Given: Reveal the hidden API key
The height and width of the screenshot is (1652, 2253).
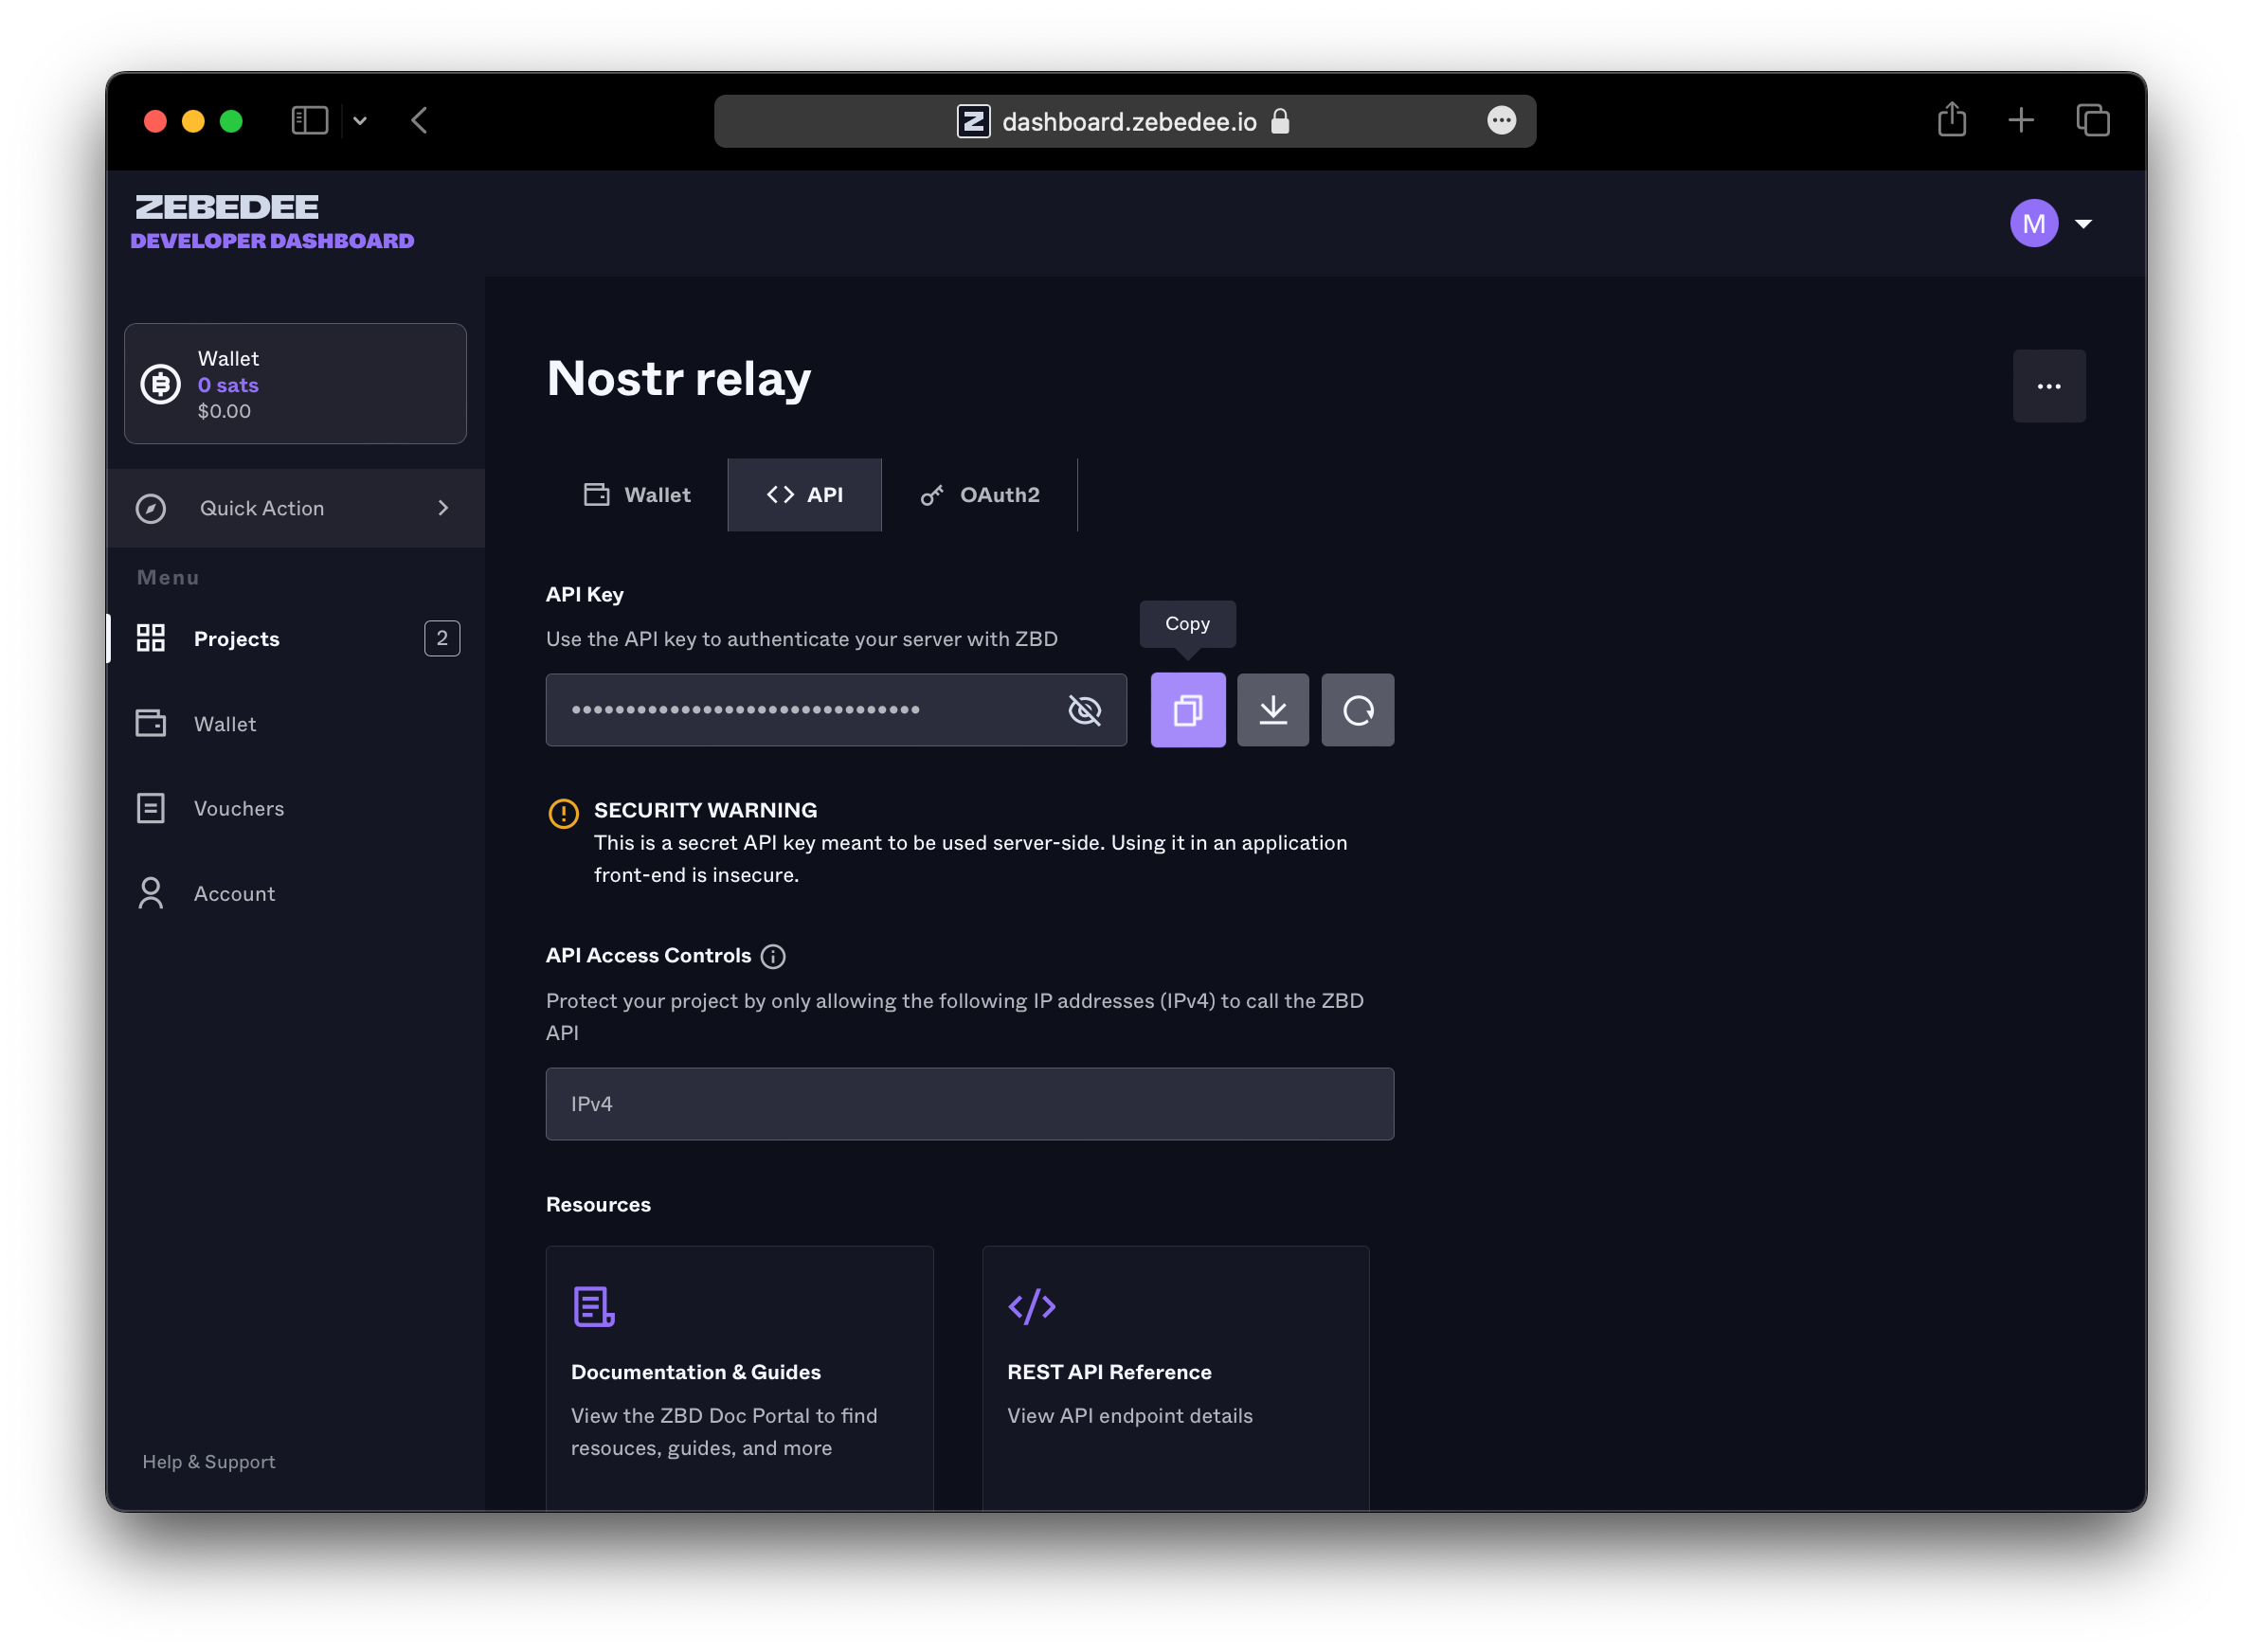Looking at the screenshot, I should click(1084, 710).
